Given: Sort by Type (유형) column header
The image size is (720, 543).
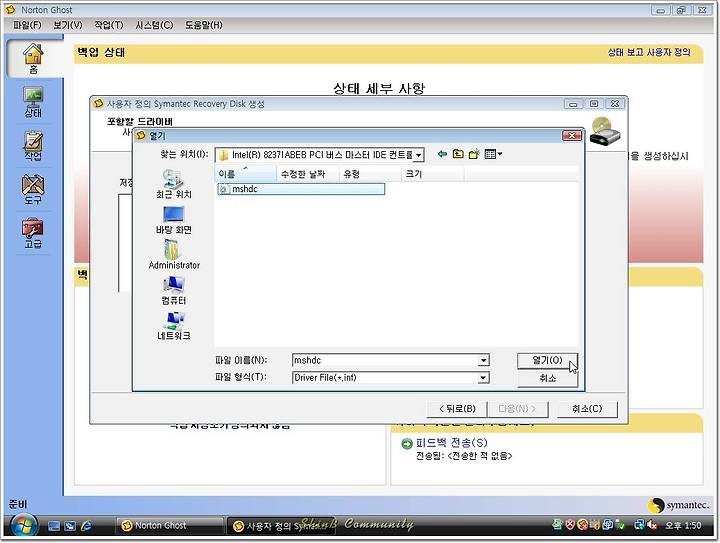Looking at the screenshot, I should (370, 174).
